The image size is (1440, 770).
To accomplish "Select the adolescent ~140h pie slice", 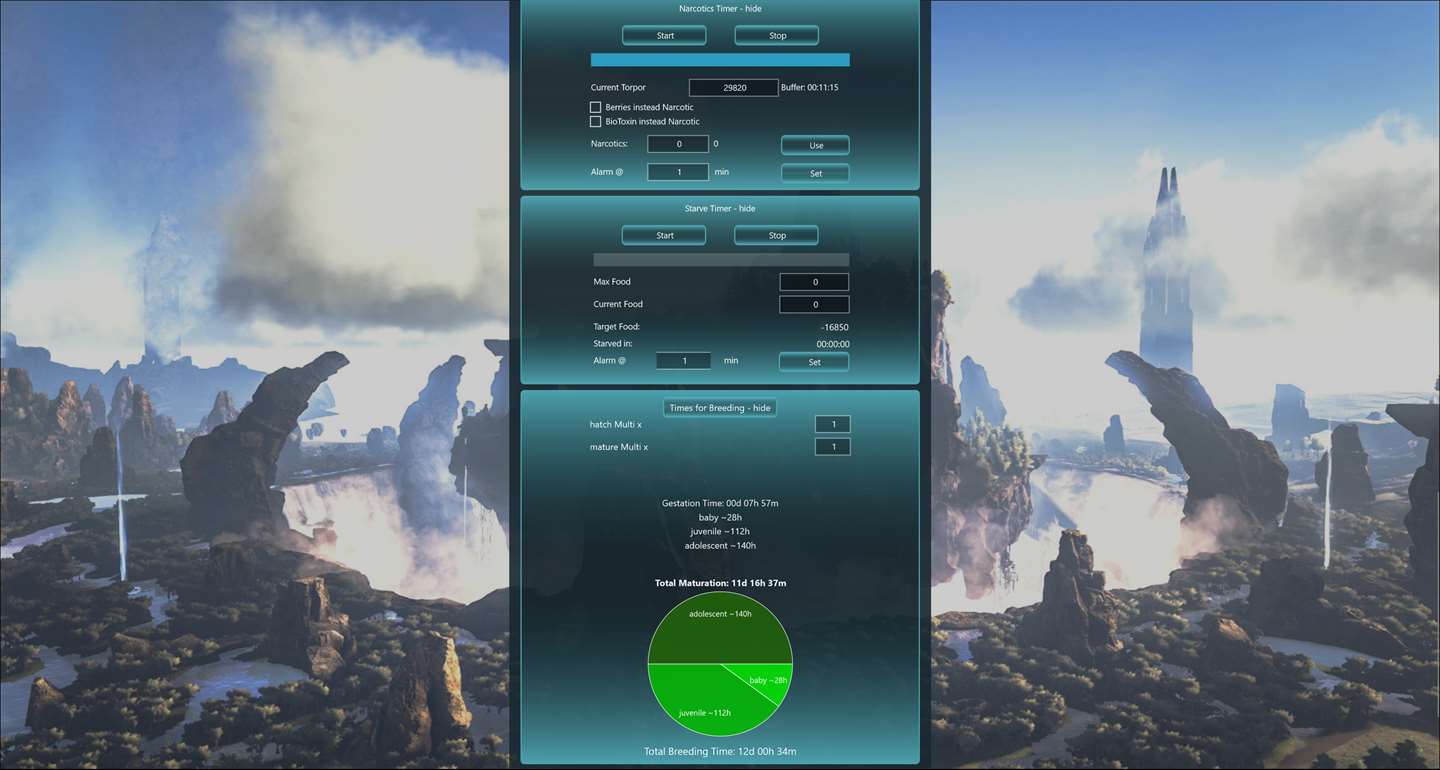I will (720, 628).
